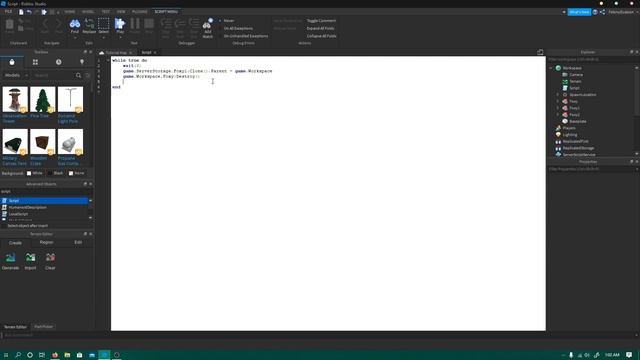
Task: Switch to the HOME ribbon tab
Action: pos(70,12)
